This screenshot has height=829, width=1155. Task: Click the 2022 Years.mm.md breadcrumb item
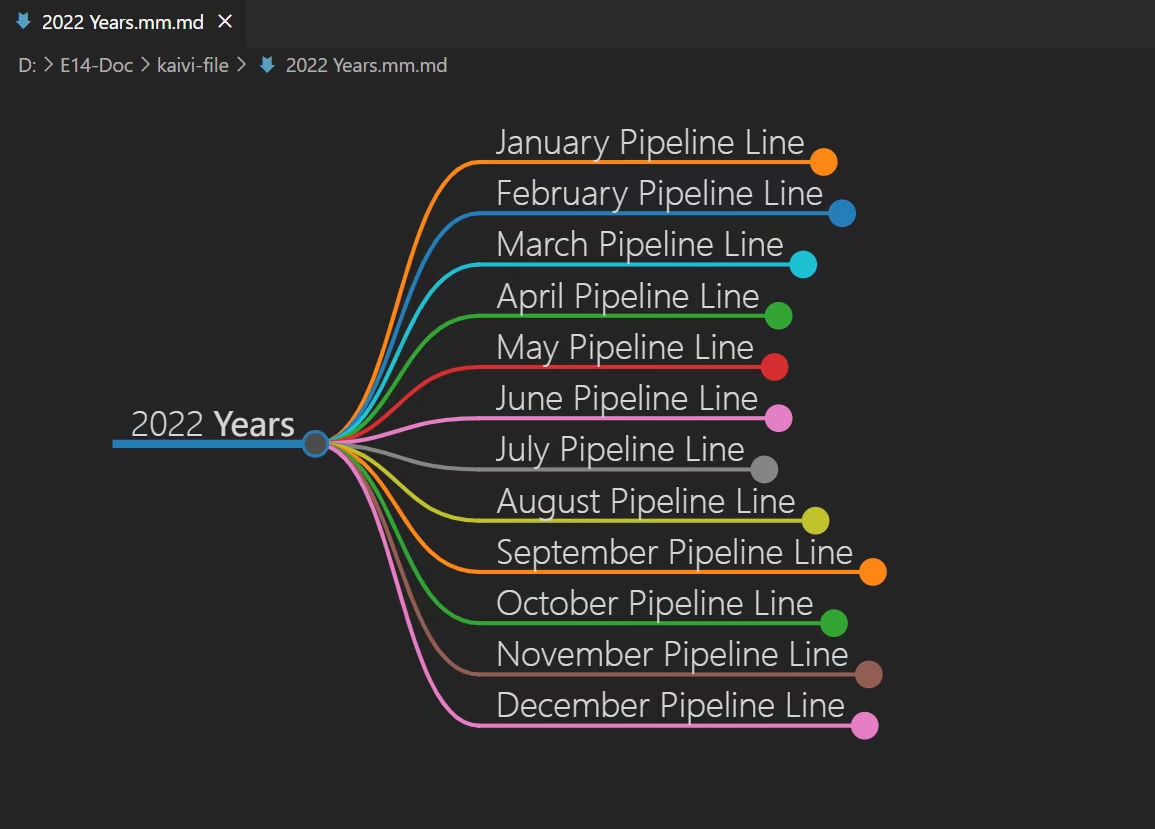point(366,66)
